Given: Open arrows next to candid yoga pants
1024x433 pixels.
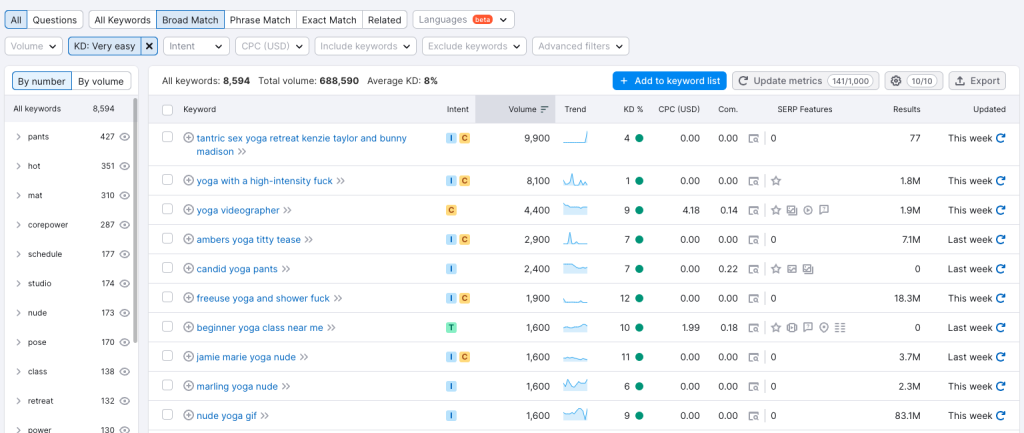Looking at the screenshot, I should (x=285, y=269).
